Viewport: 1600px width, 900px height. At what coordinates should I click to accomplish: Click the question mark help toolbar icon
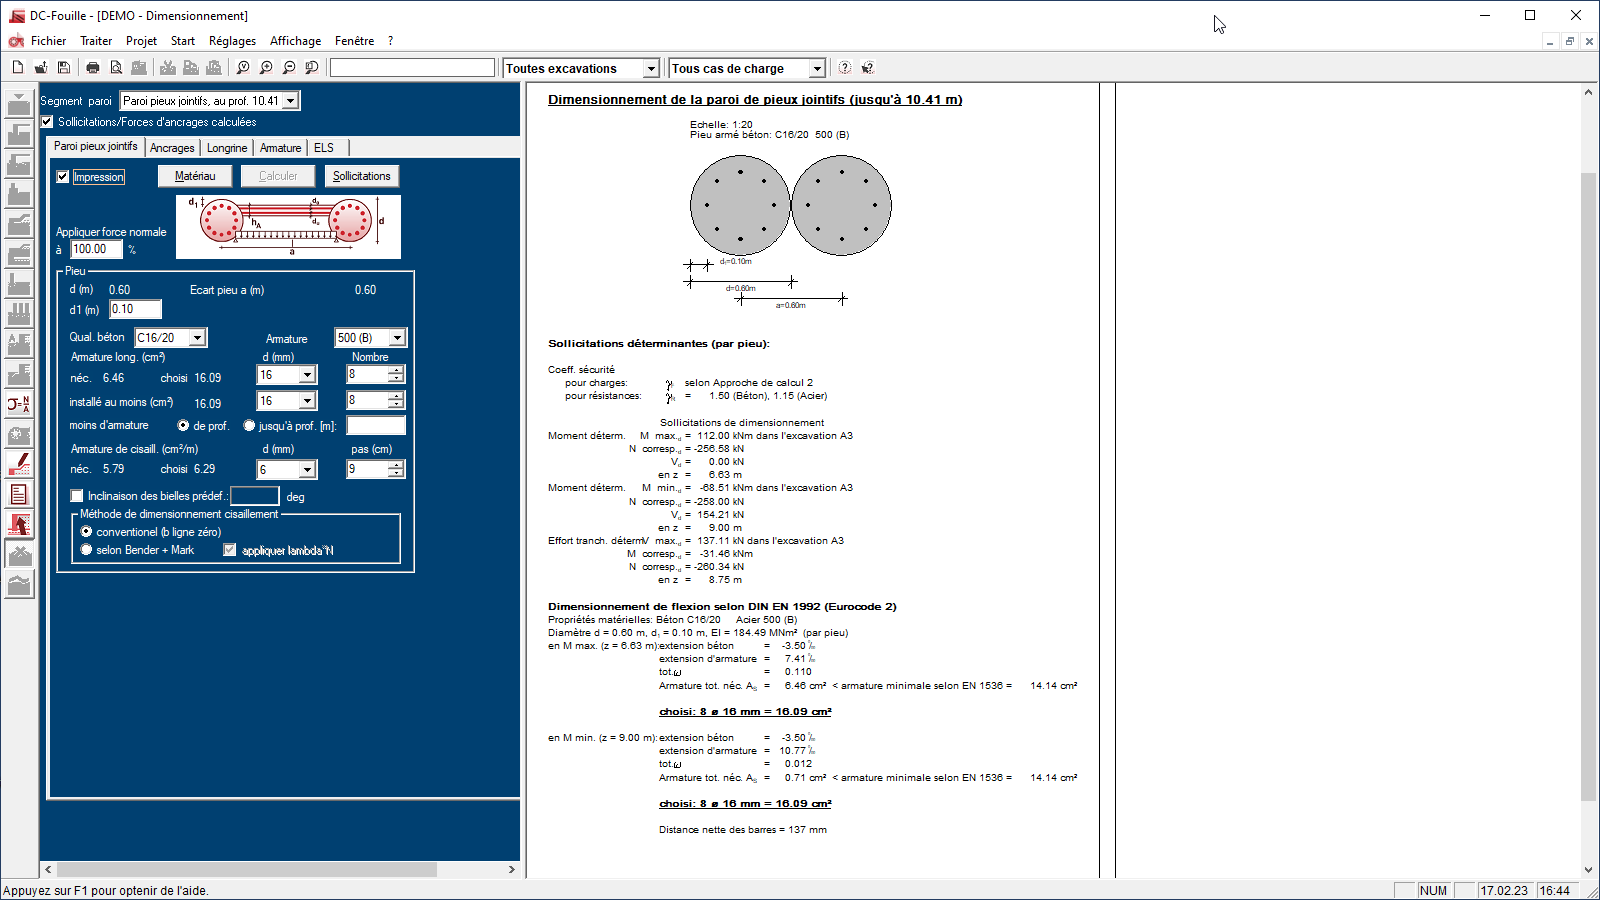[845, 68]
